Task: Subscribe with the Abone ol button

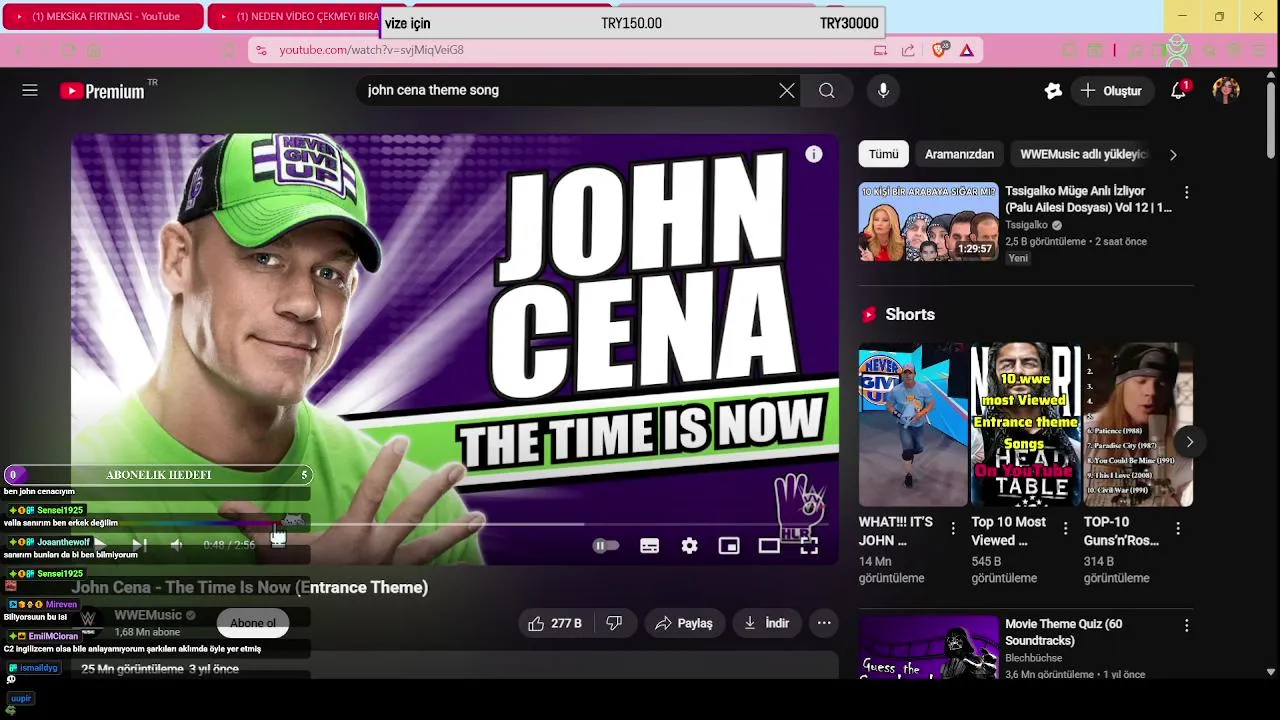Action: click(253, 623)
